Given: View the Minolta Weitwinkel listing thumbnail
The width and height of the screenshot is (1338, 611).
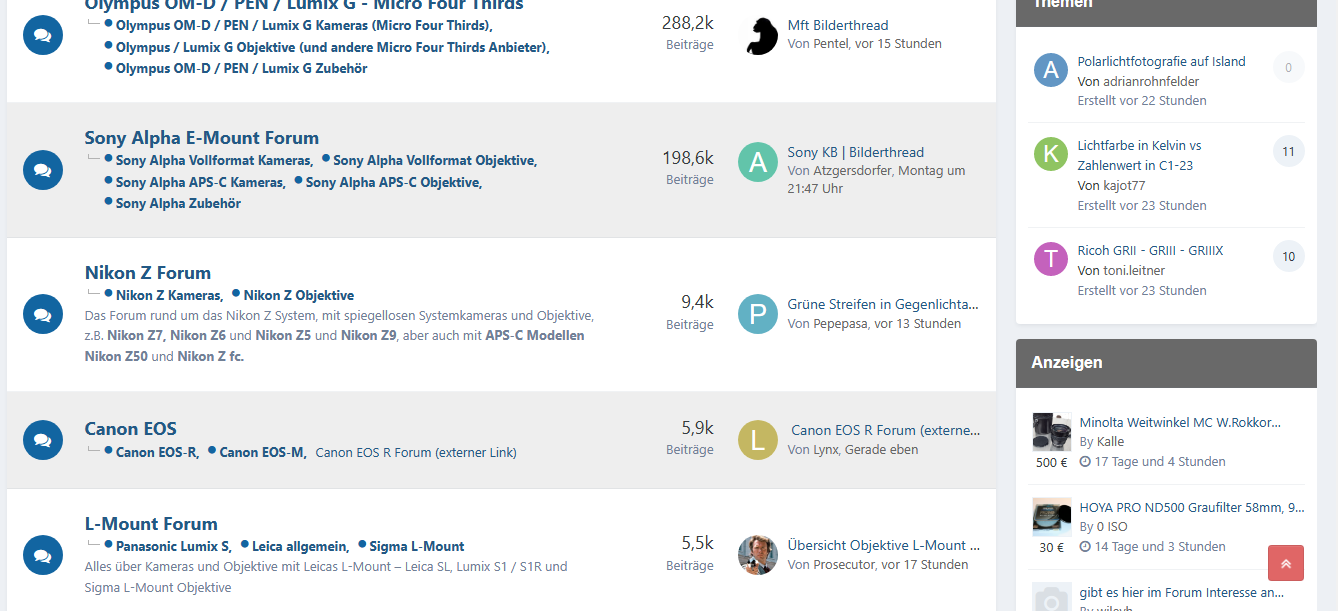Looking at the screenshot, I should [x=1051, y=432].
